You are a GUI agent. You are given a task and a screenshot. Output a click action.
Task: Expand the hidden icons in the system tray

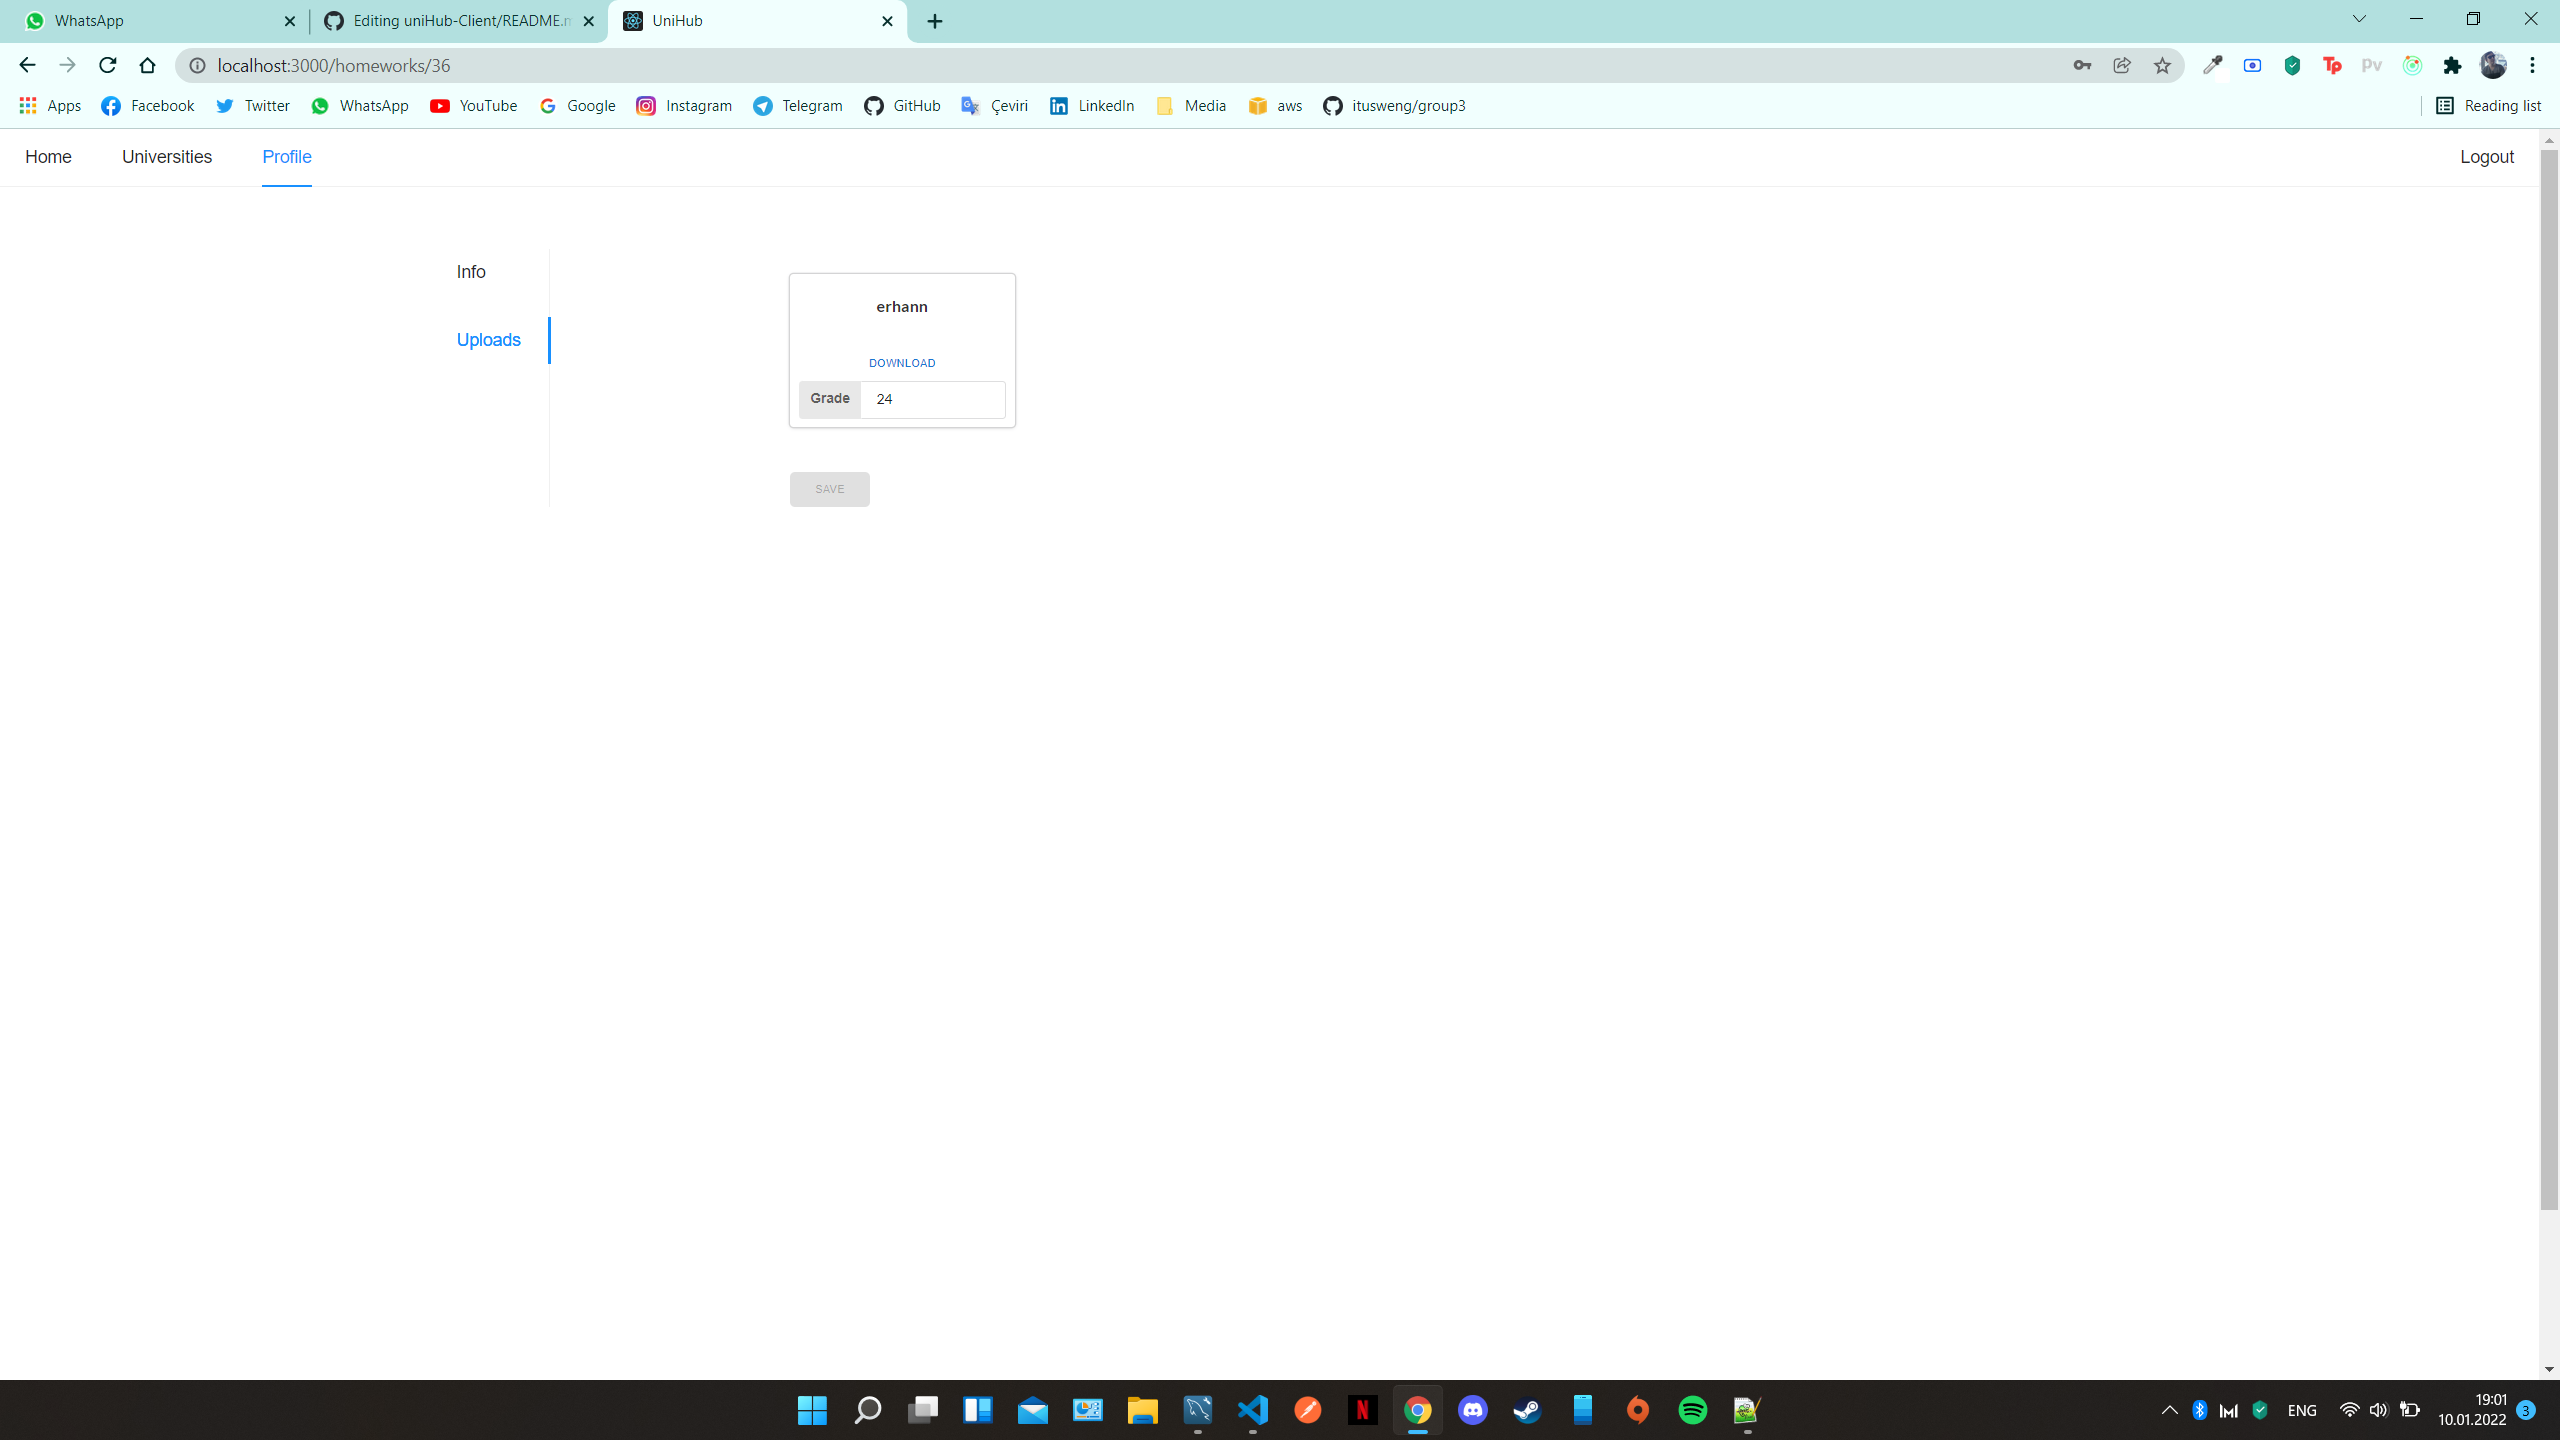(2168, 1410)
